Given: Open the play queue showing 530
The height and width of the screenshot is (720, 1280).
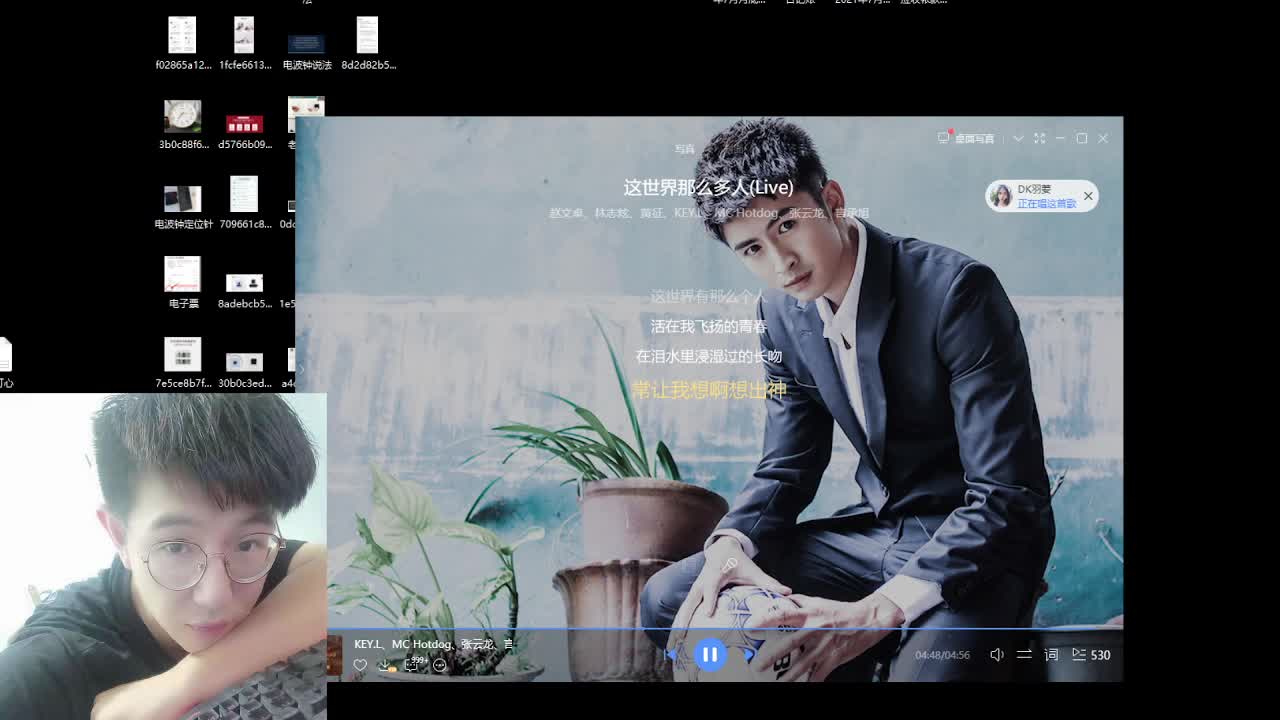Looking at the screenshot, I should [1091, 655].
